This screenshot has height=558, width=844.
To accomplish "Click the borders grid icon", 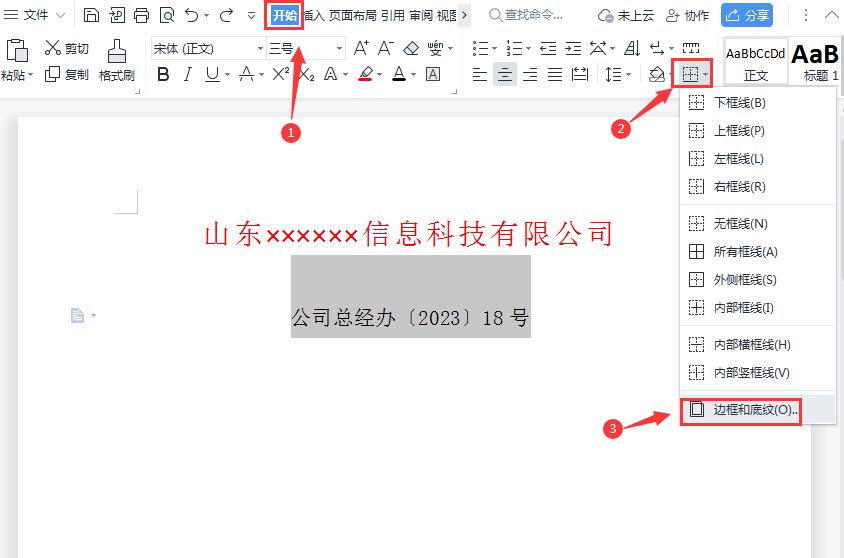I will click(x=690, y=74).
